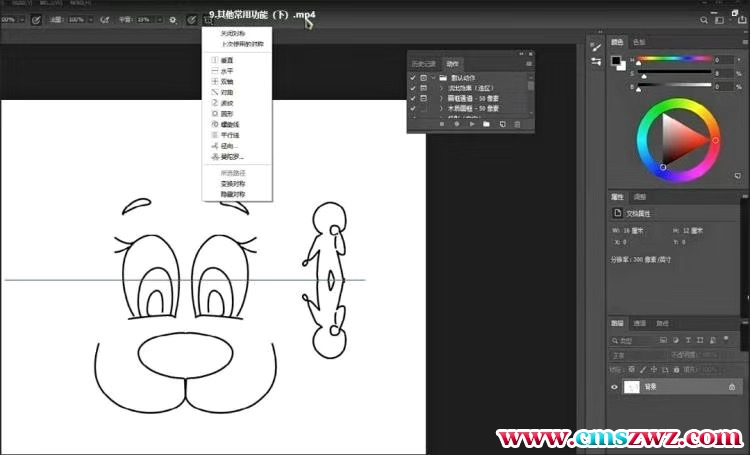Toggle the checkmark for 默认动作 set

point(413,77)
